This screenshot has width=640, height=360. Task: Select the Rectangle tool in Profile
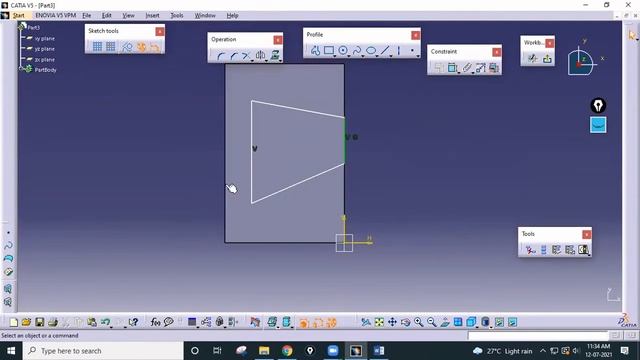pyautogui.click(x=329, y=51)
